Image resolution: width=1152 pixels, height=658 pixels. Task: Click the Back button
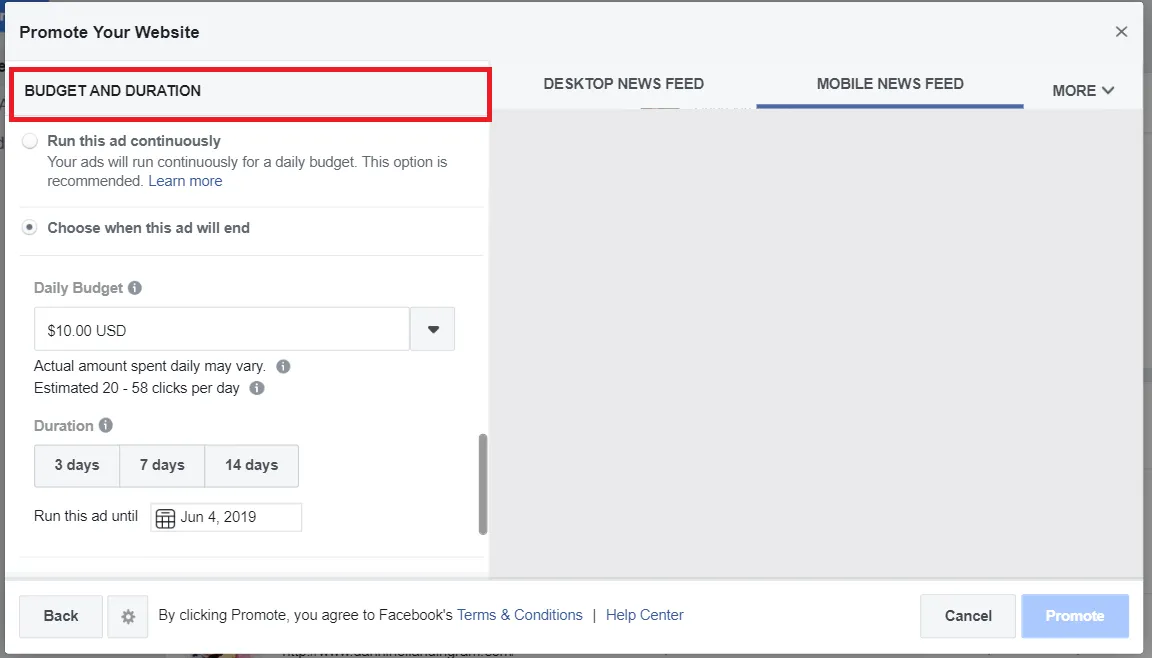[x=61, y=616]
